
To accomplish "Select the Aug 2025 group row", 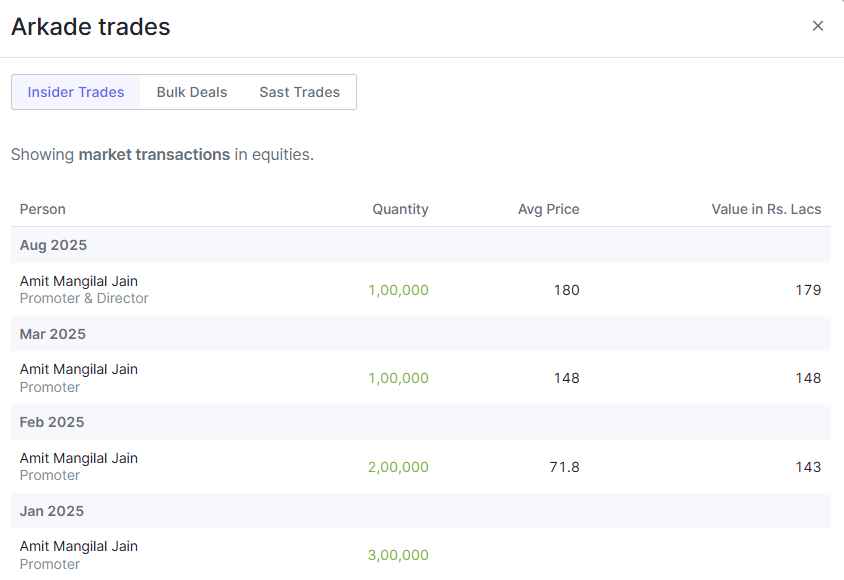I will pos(421,245).
